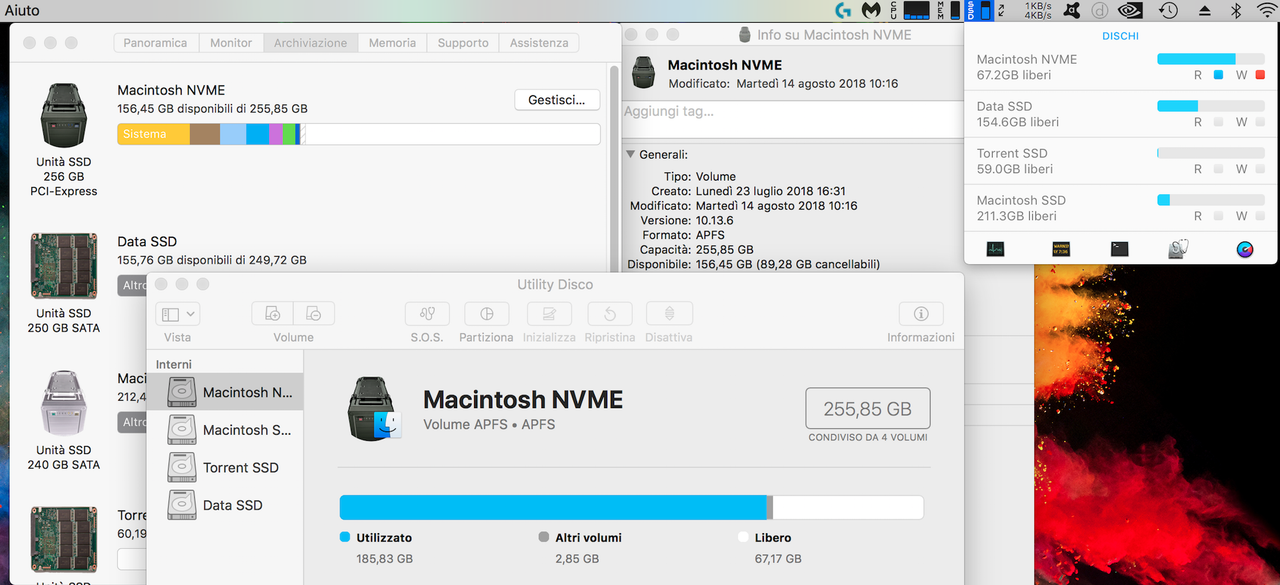Open the Wi-Fi menu bar icon
The height and width of the screenshot is (585, 1280).
point(1266,10)
